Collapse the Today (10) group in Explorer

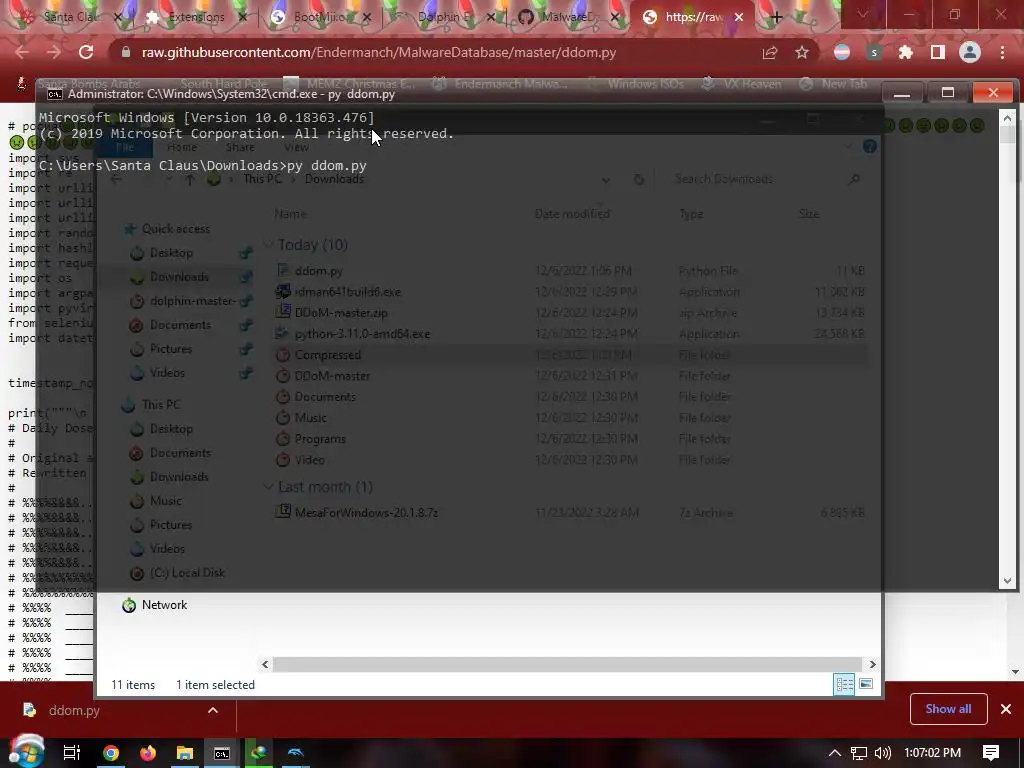pos(268,244)
